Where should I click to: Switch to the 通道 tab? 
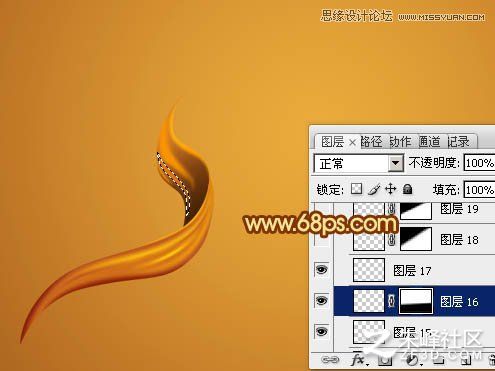pyautogui.click(x=429, y=142)
